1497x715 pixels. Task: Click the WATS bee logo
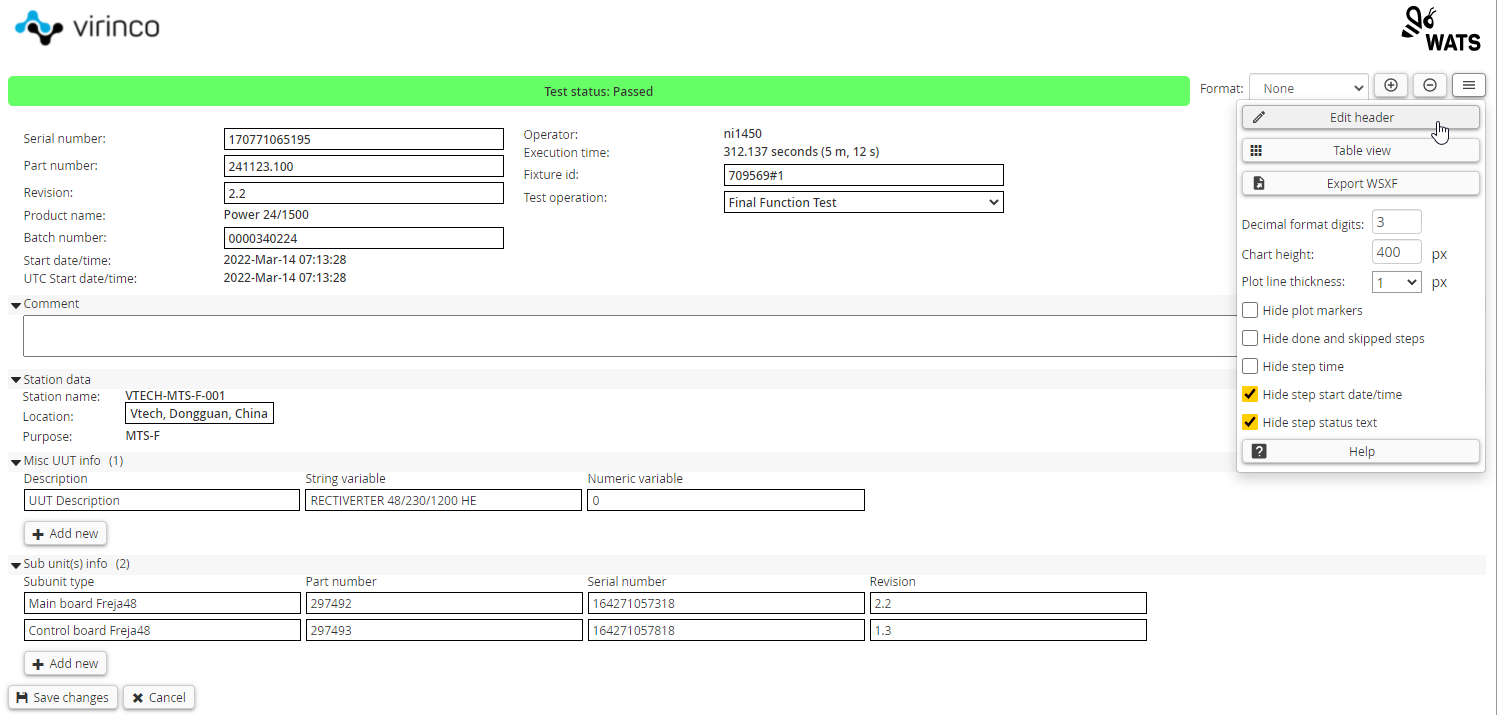[1440, 29]
